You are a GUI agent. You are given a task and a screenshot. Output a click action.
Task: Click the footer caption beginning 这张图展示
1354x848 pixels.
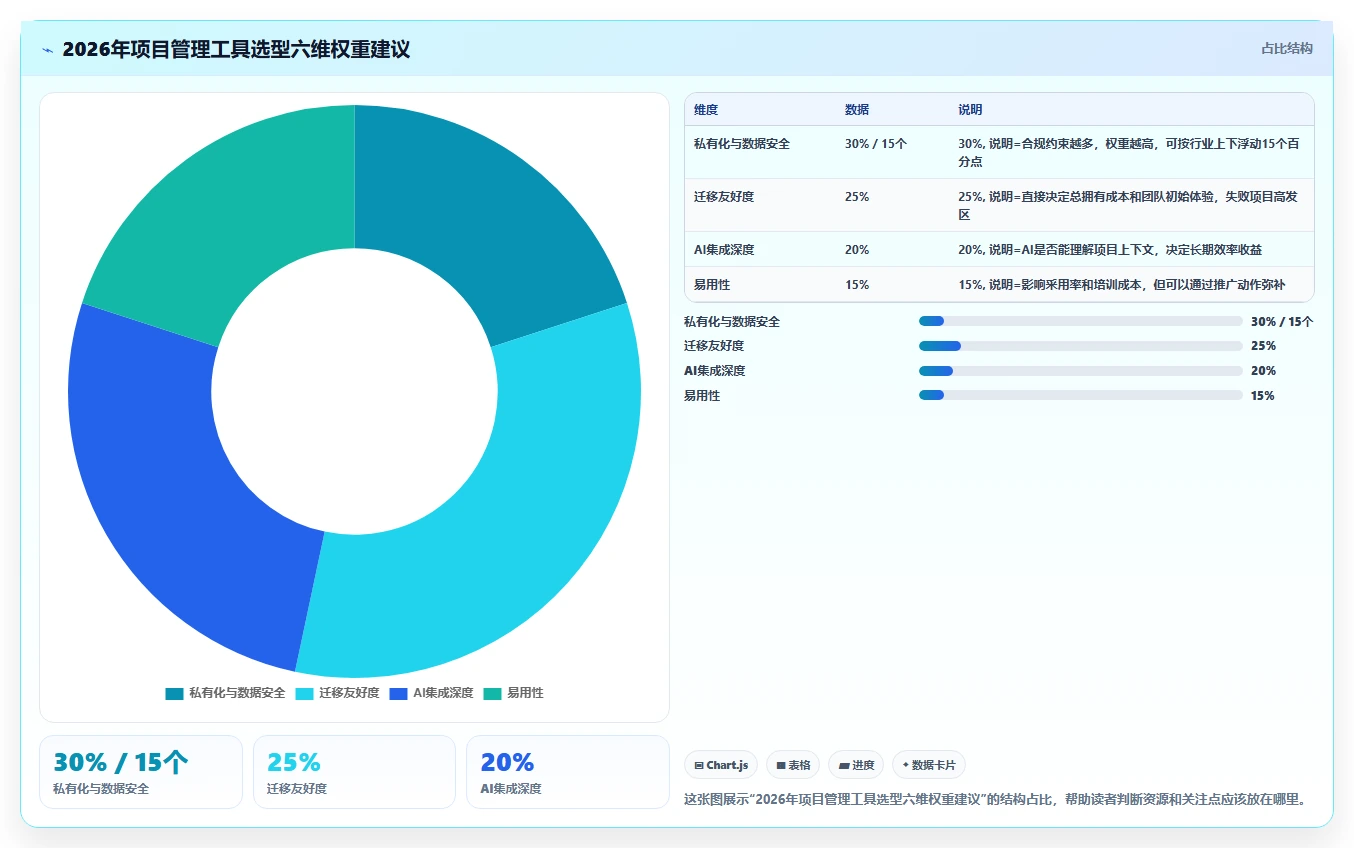996,800
